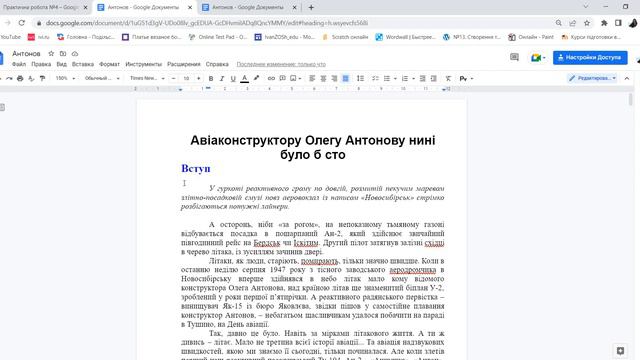Insert an image from toolbar
Viewport: 640px width, 360px height.
pyautogui.click(x=293, y=78)
